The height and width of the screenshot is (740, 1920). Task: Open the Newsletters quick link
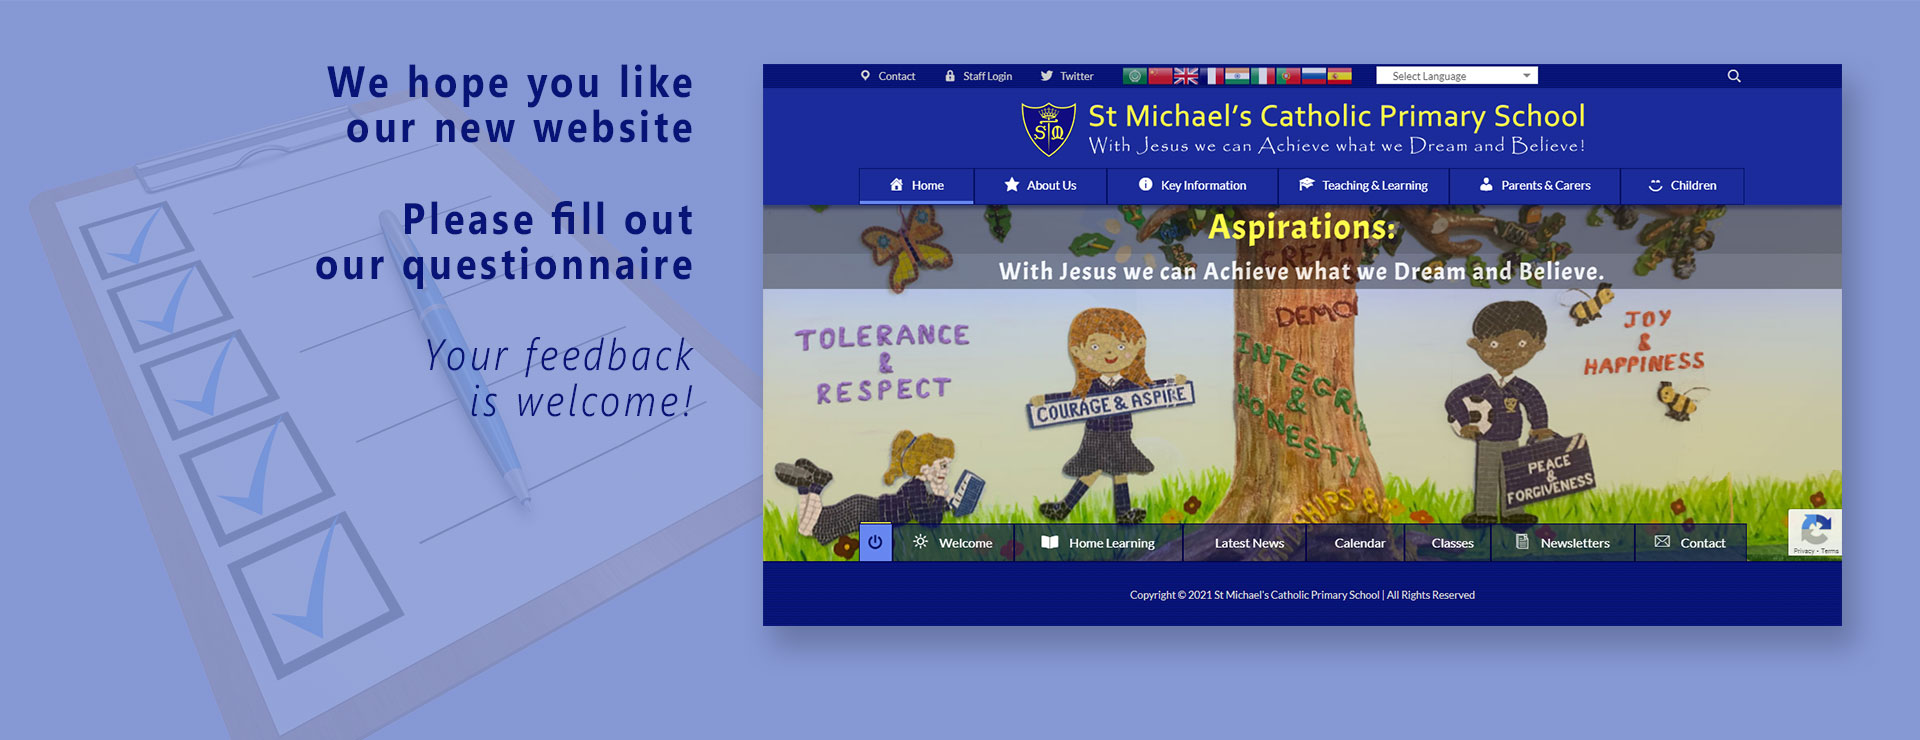pos(1563,543)
